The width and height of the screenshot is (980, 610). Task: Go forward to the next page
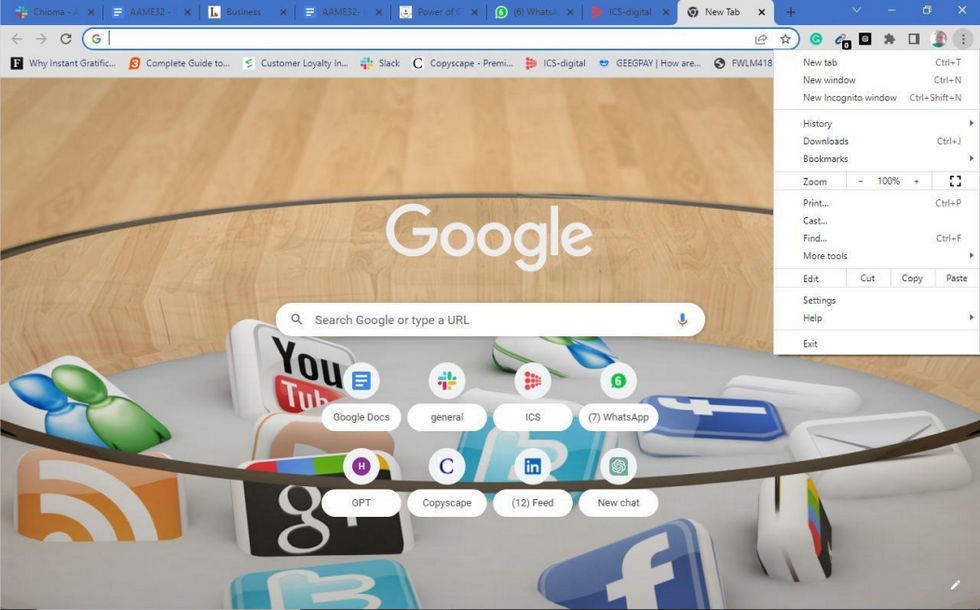(41, 39)
